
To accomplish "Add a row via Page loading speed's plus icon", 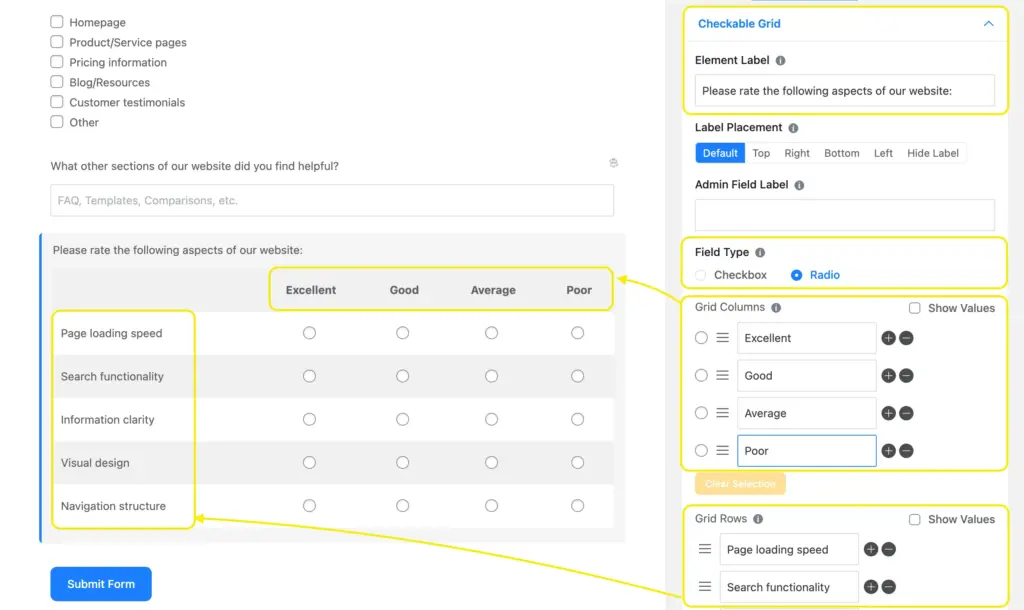I will coord(870,549).
